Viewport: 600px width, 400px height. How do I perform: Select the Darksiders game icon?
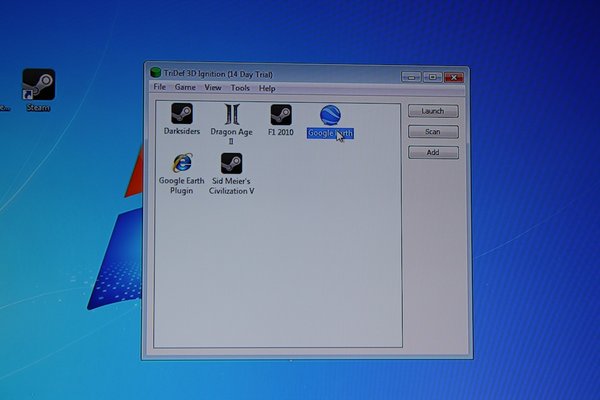tap(182, 113)
